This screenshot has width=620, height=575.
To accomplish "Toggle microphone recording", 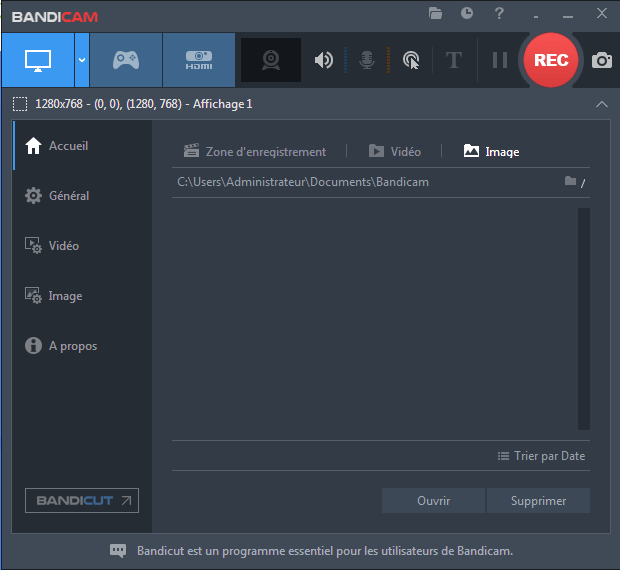I will [x=367, y=60].
